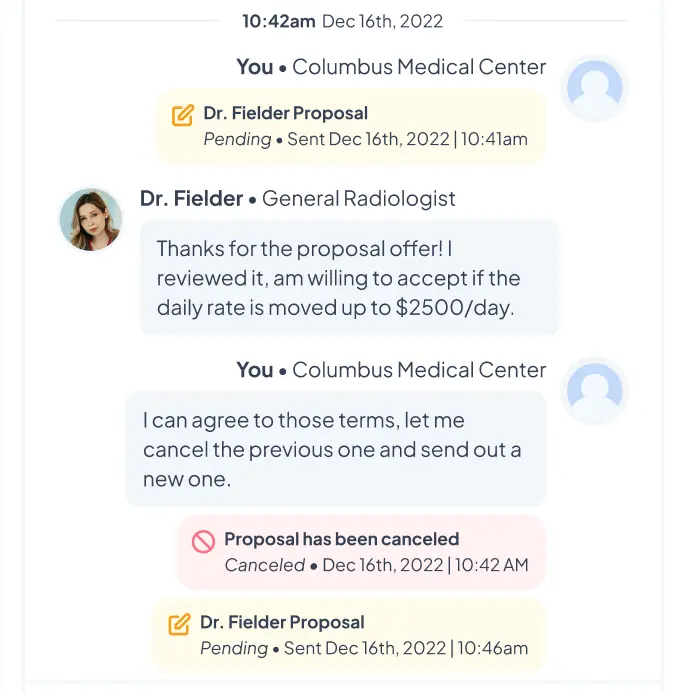Click the edit icon on the 10:46am proposal
The image size is (691, 692).
180,624
